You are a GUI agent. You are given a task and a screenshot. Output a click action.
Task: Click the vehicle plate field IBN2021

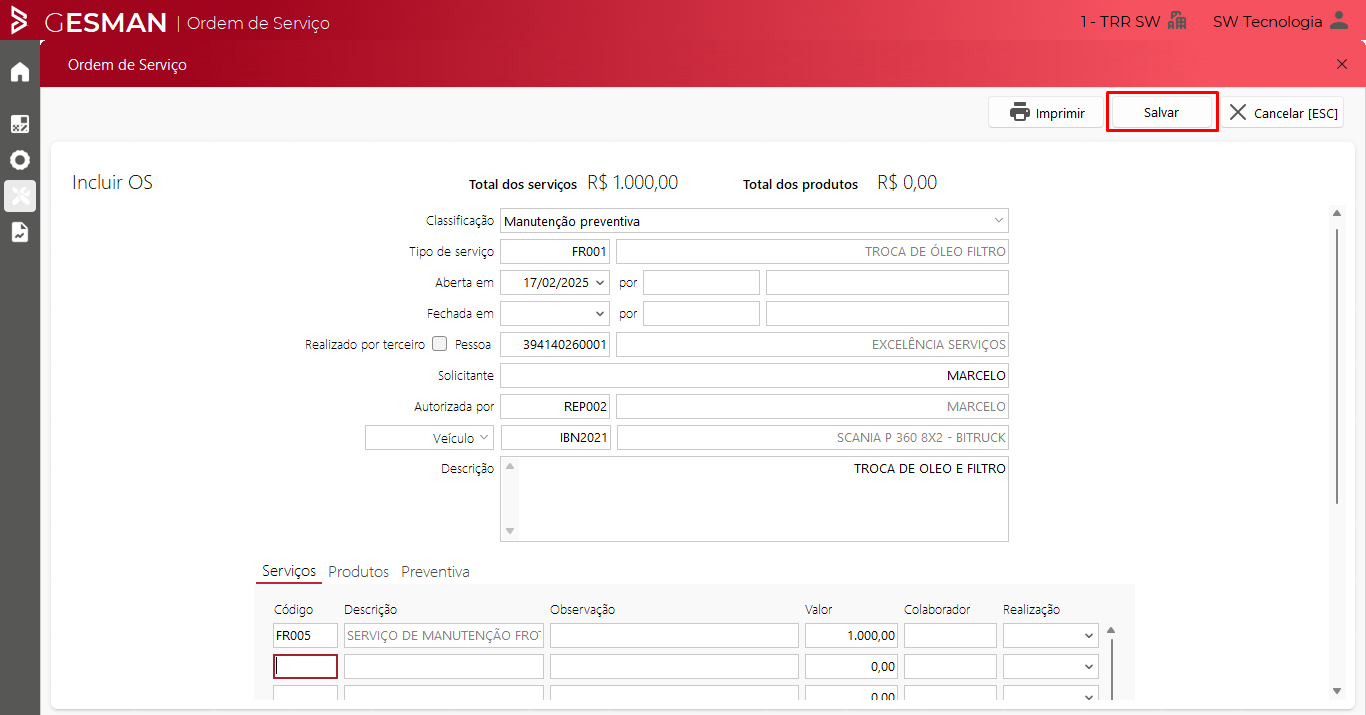[555, 438]
